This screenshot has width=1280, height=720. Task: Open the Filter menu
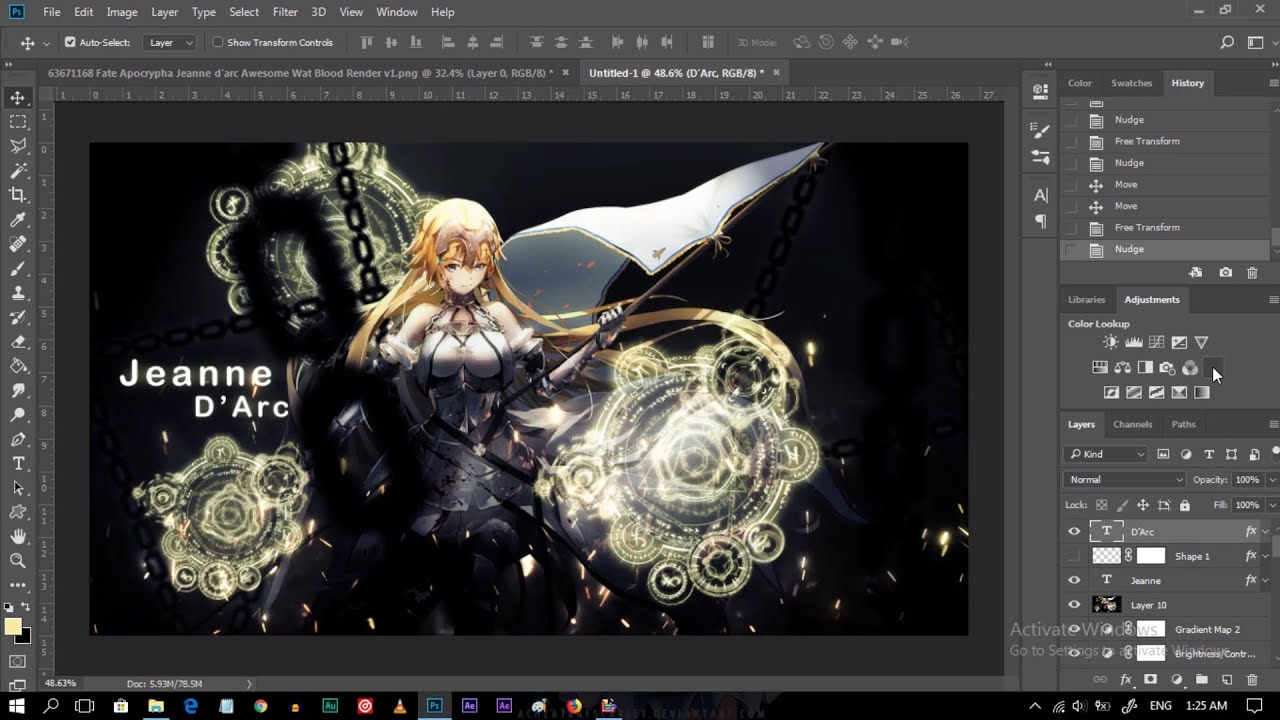point(285,12)
